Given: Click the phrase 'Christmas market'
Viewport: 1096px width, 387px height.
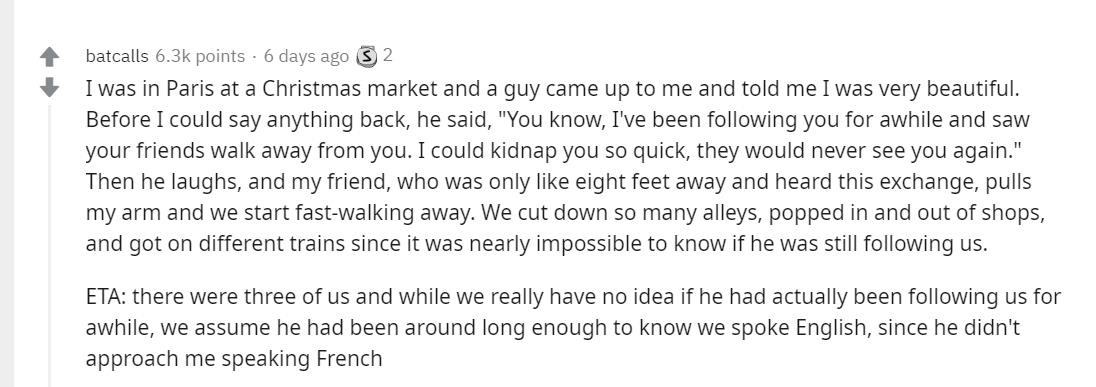Looking at the screenshot, I should 350,89.
